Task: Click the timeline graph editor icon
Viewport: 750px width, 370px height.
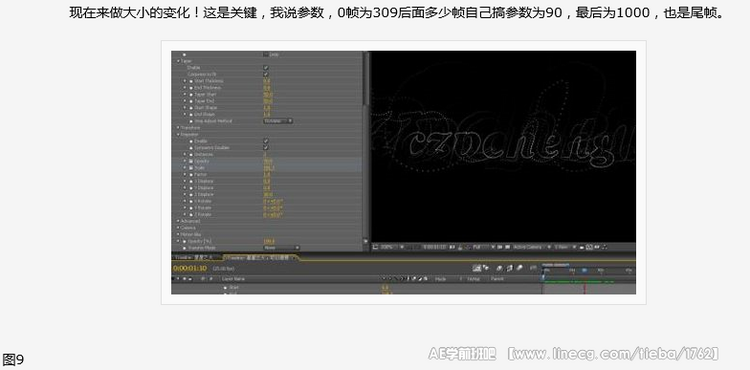Action: coord(533,268)
